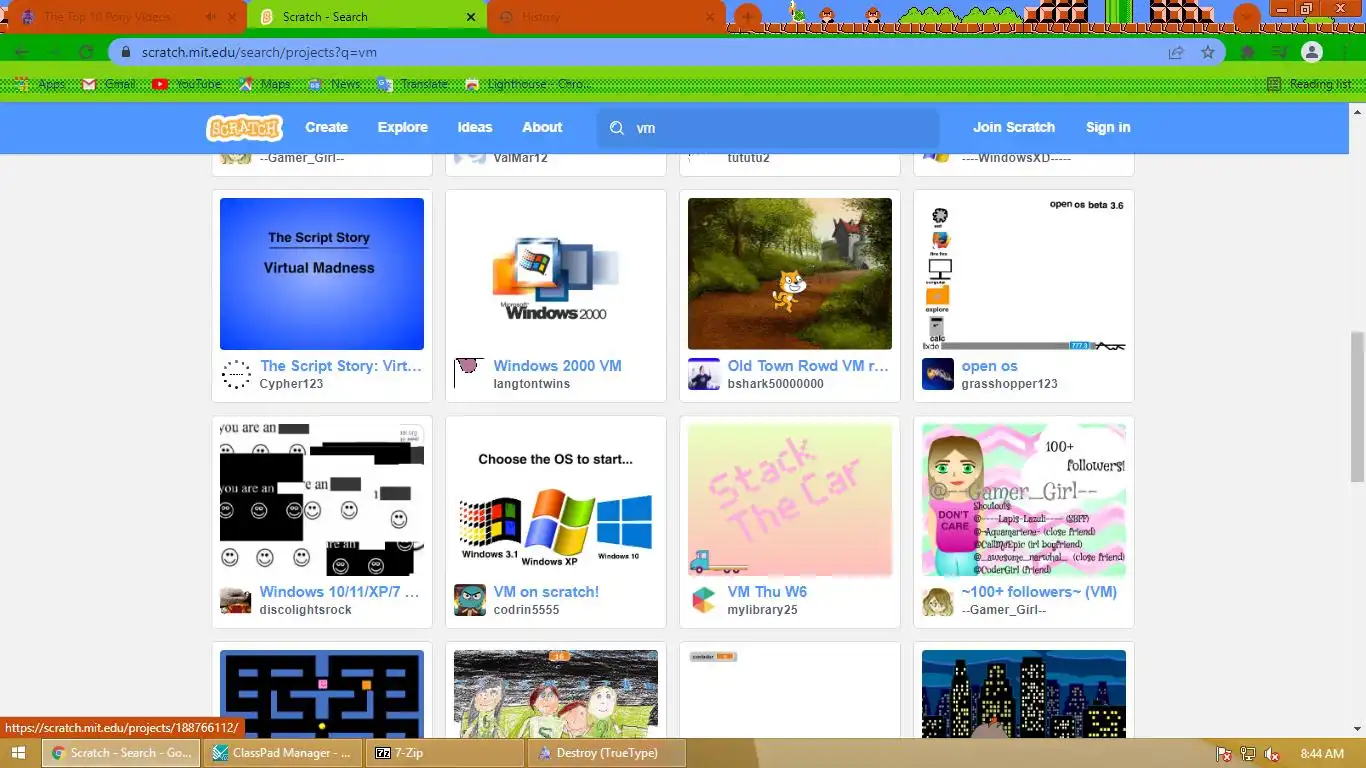
Task: Open the drawn green characters thumbnail
Action: coord(556,693)
